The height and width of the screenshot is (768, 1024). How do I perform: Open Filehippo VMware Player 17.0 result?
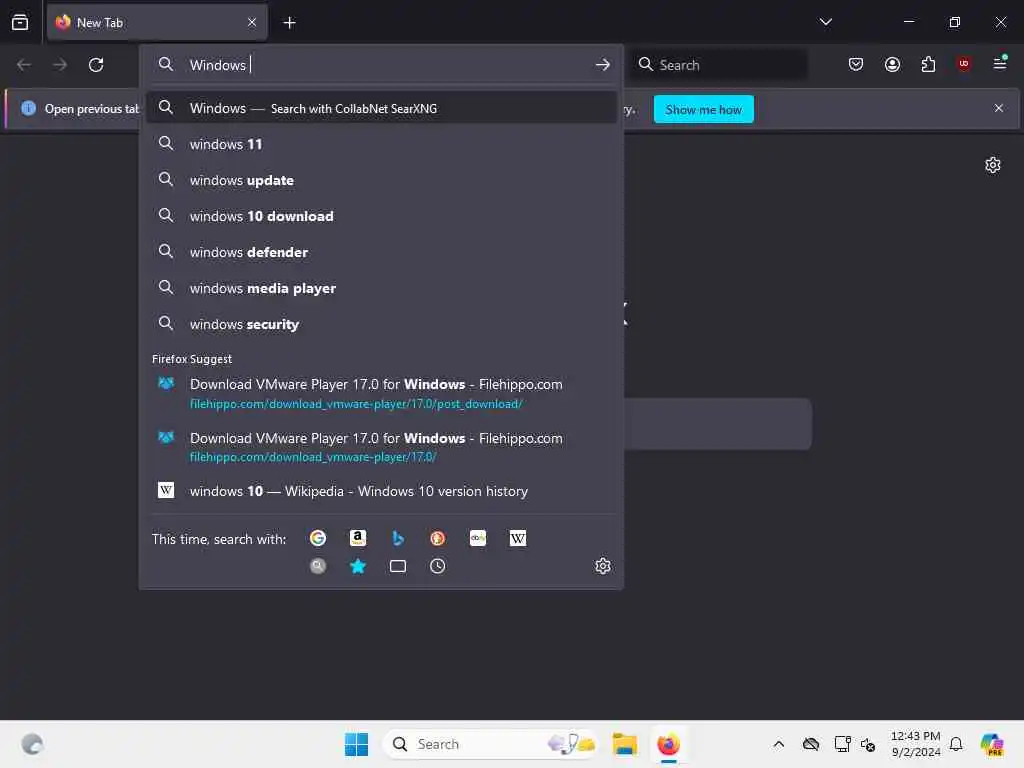coord(382,447)
